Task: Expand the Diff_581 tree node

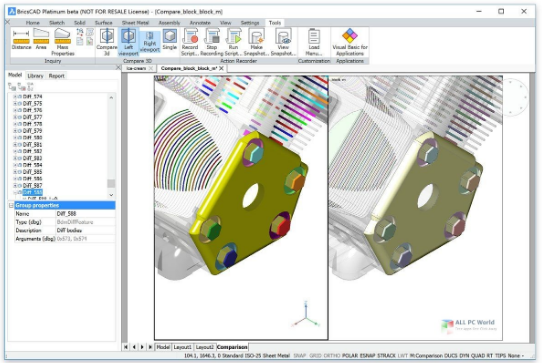Action: pos(15,145)
